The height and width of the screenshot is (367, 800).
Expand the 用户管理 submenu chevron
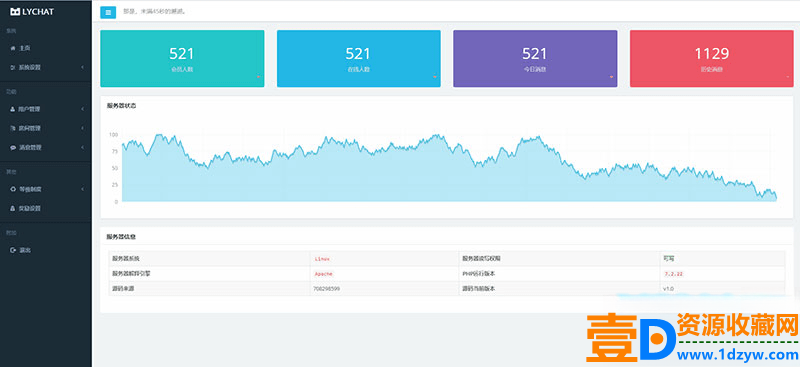82,109
